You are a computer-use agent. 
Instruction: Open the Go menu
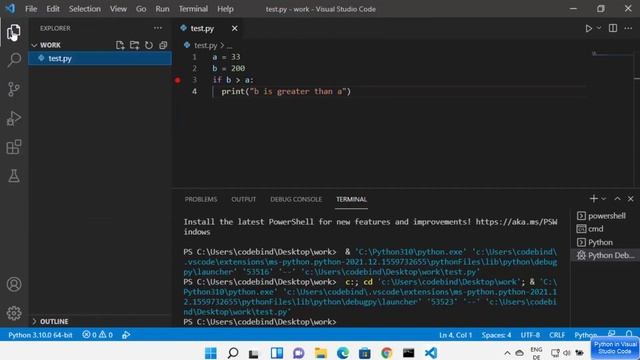tap(141, 9)
